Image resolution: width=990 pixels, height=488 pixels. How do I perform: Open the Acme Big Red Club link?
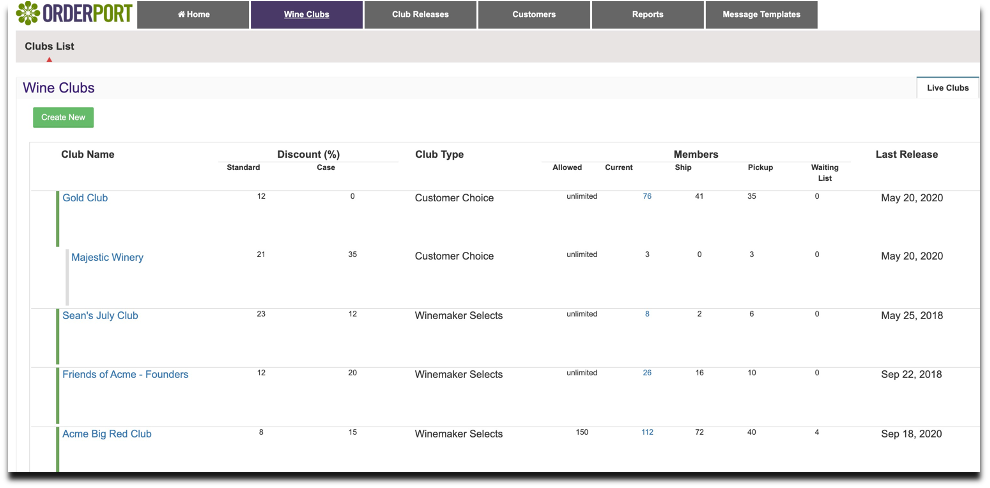pyautogui.click(x=107, y=434)
